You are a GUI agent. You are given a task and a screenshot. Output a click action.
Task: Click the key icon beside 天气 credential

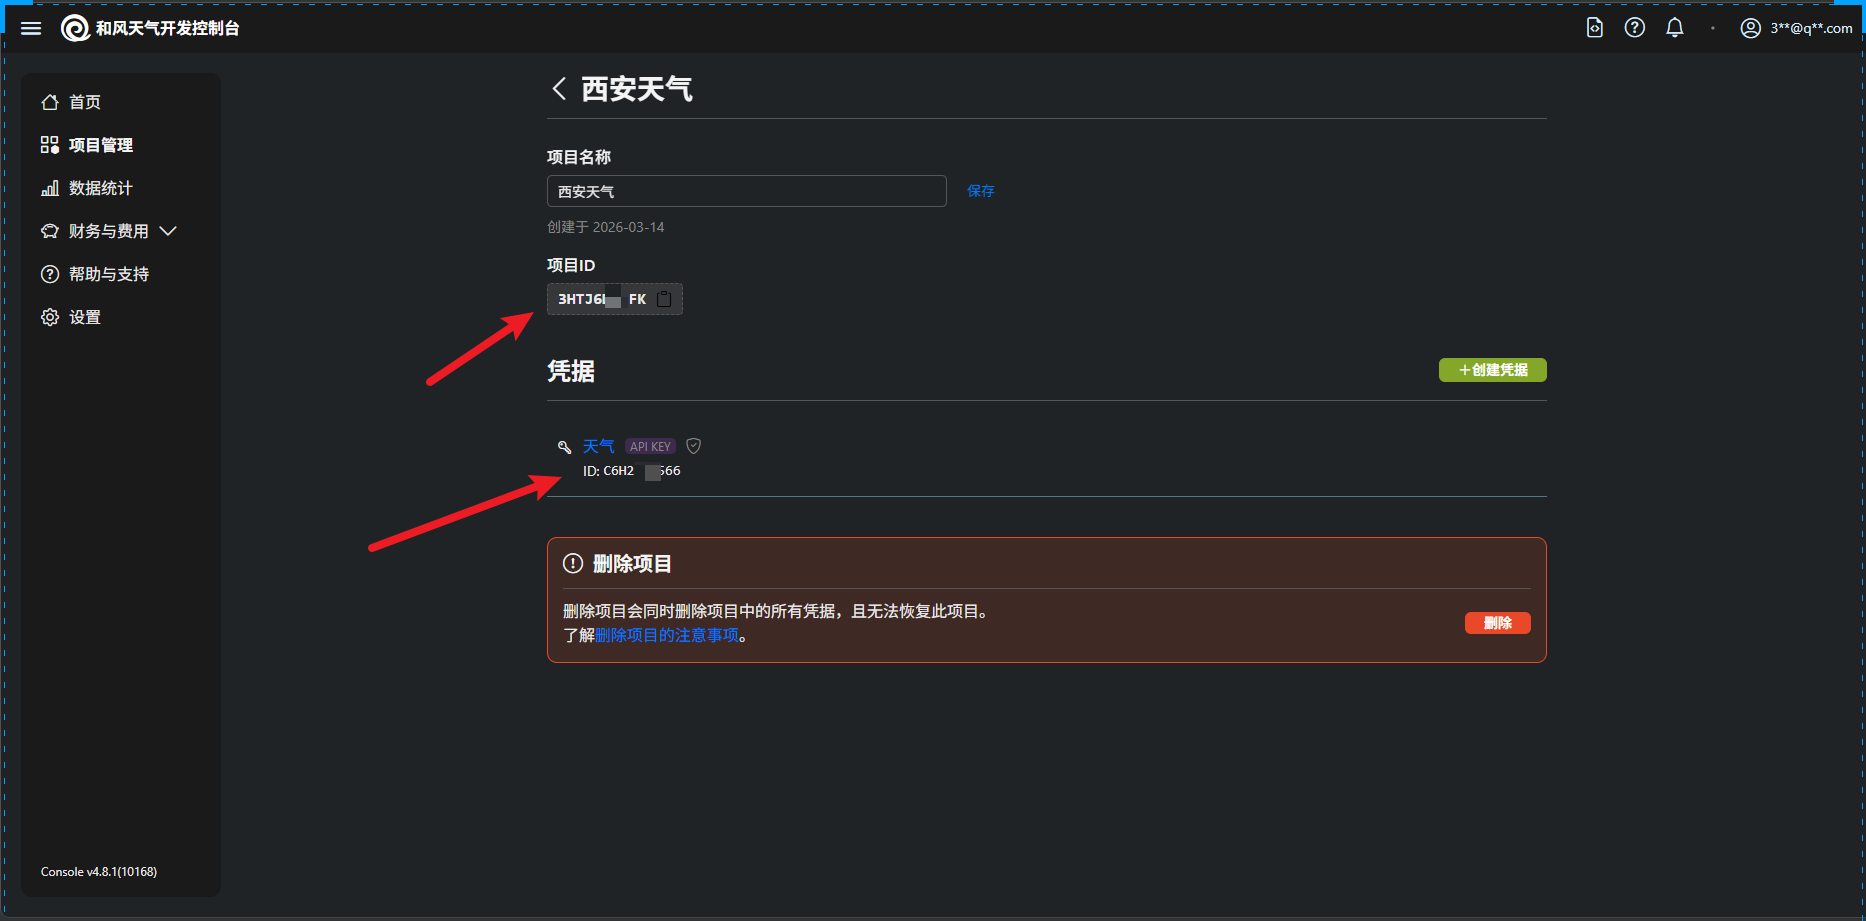(x=564, y=447)
